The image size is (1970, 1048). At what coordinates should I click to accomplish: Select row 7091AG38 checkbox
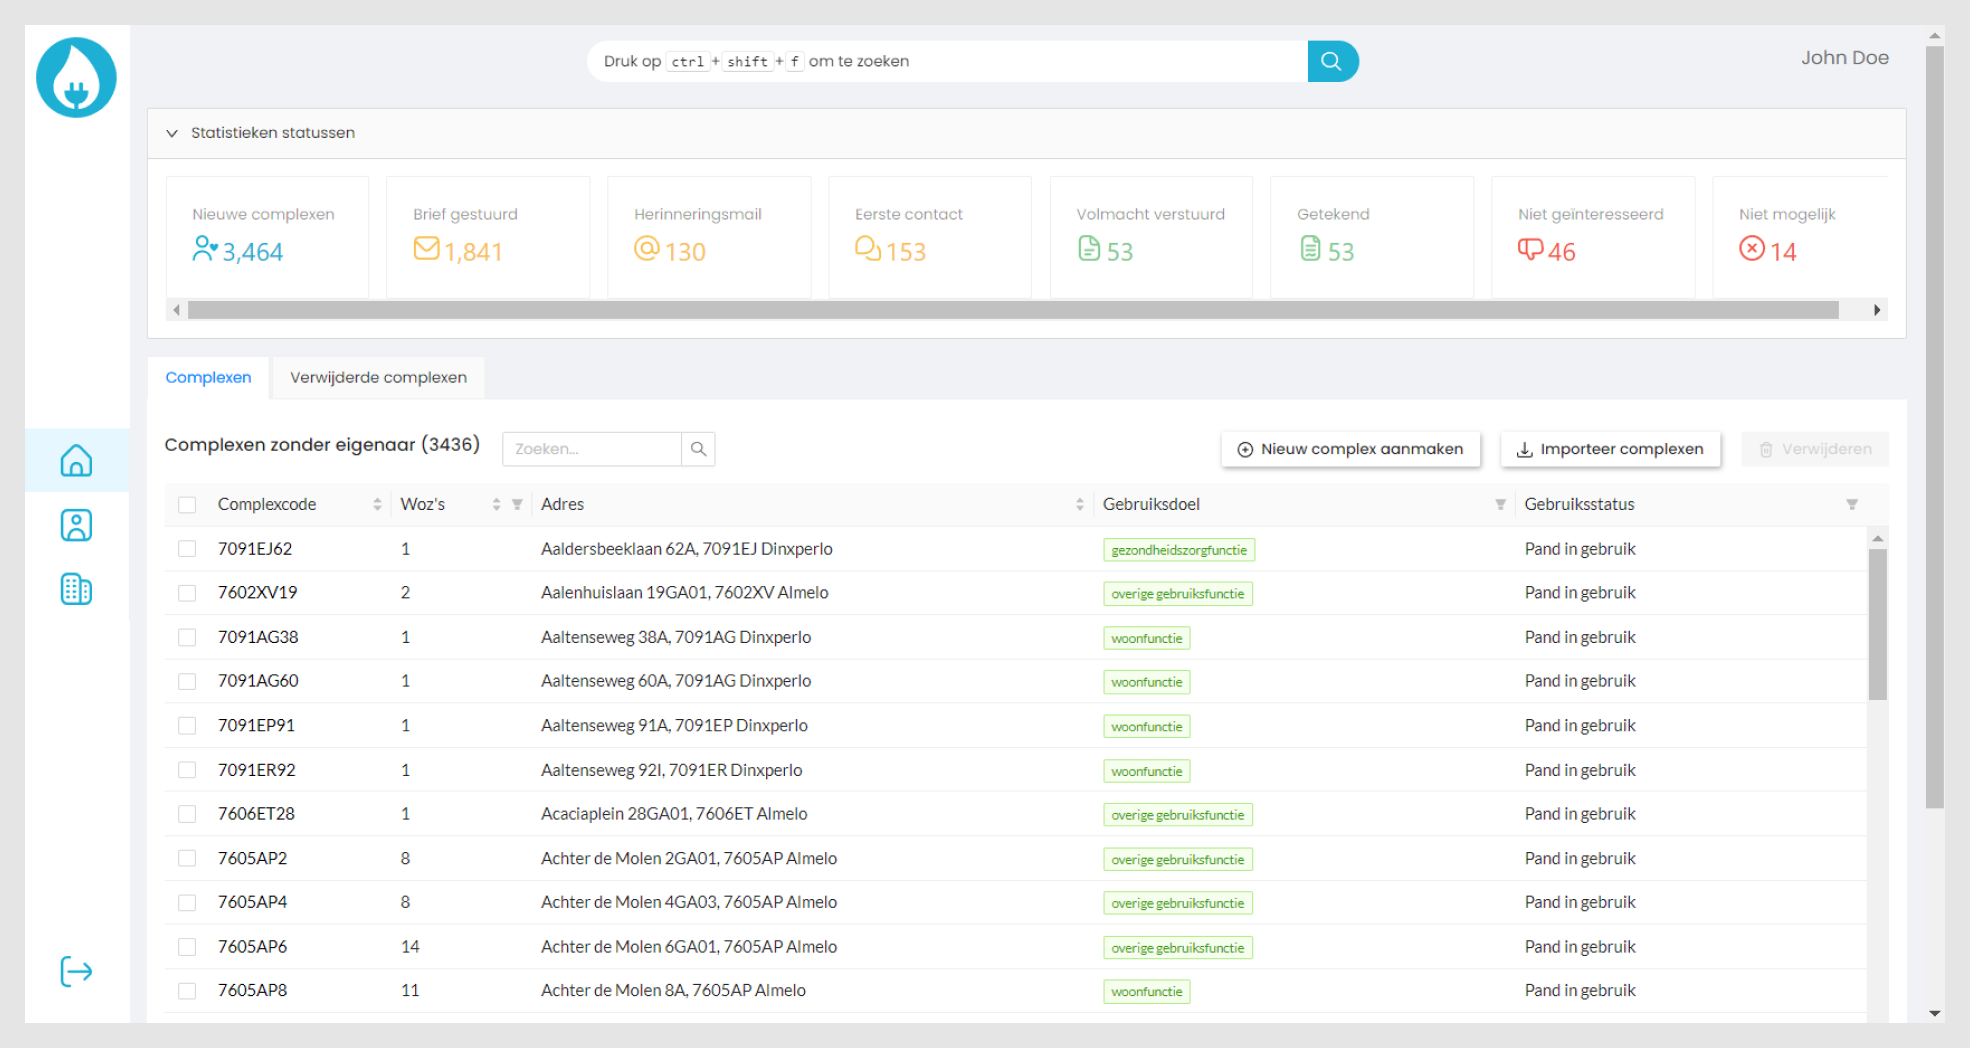(187, 637)
